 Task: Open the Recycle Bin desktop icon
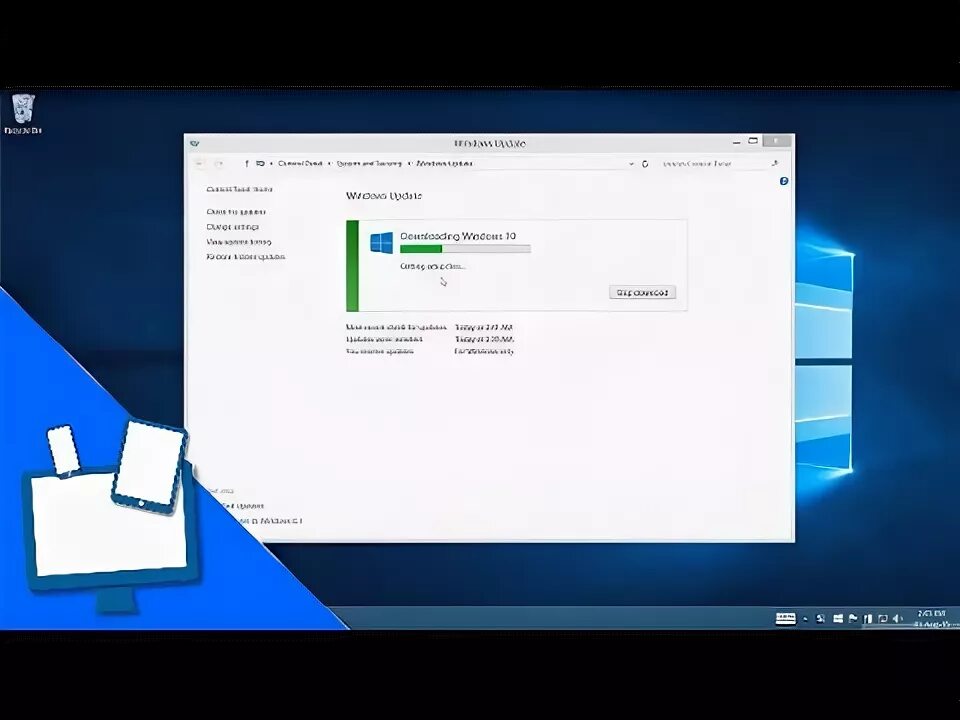point(23,114)
